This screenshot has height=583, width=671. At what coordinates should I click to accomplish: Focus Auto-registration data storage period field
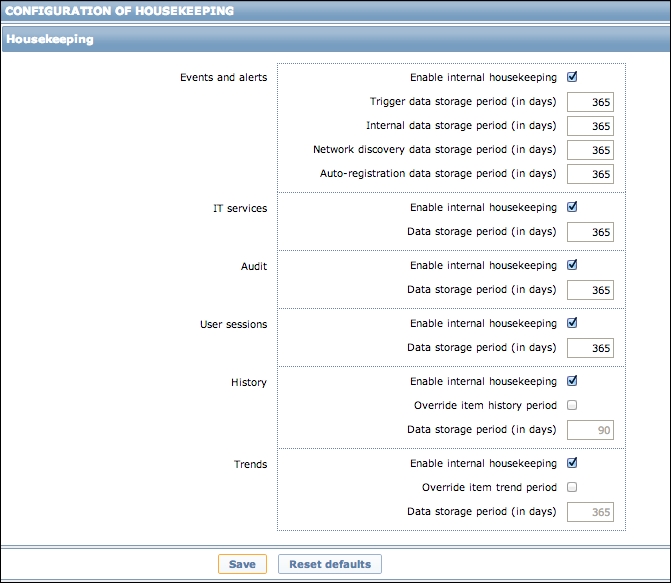click(590, 174)
